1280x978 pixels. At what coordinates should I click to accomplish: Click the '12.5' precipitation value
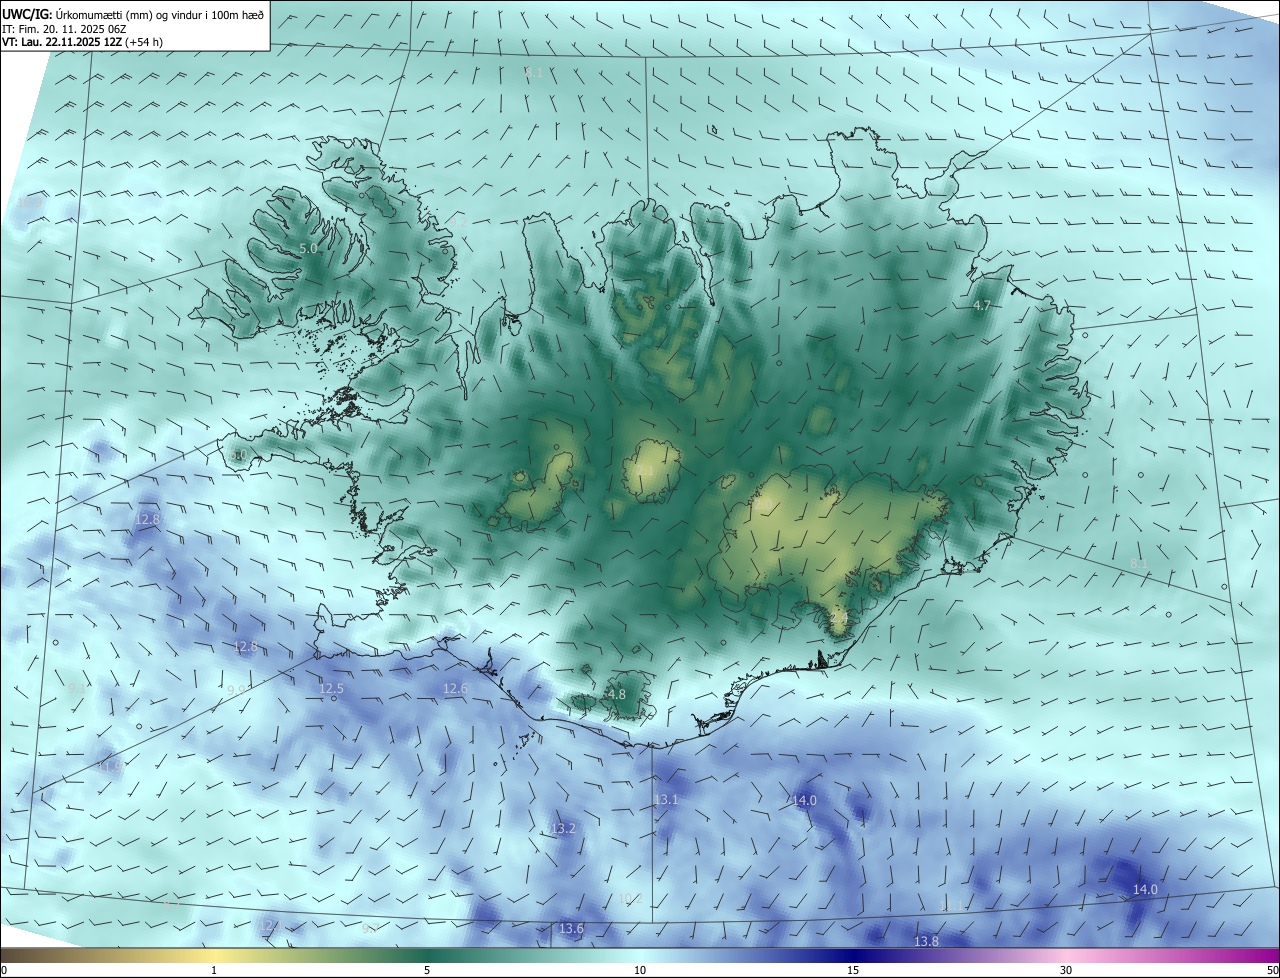pos(331,689)
